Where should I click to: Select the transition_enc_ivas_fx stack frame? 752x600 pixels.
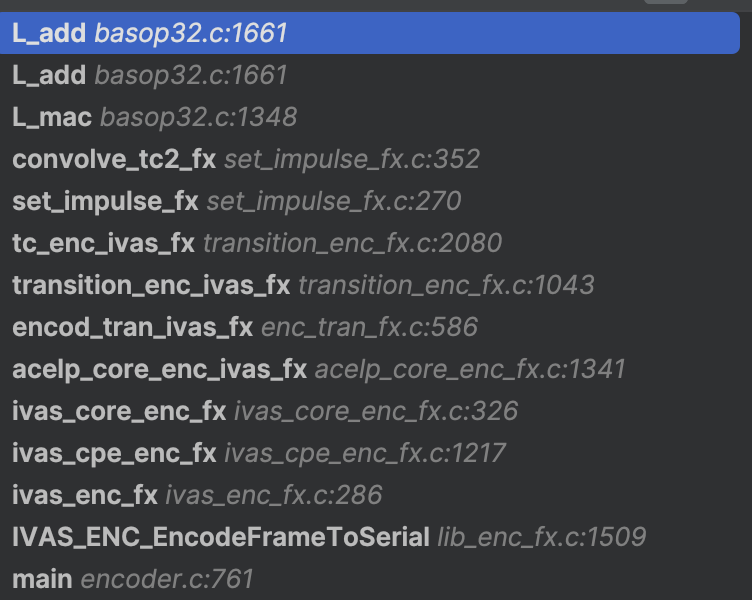tap(151, 285)
